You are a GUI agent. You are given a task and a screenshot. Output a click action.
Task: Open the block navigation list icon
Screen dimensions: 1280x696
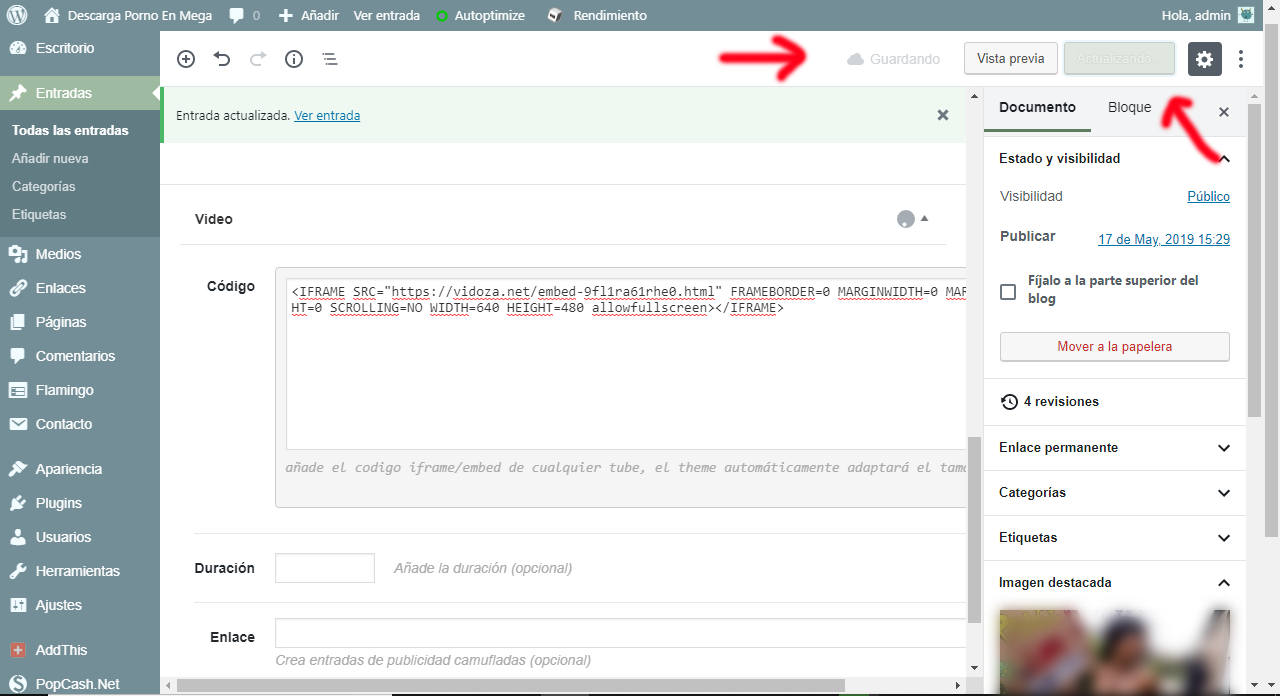[330, 59]
